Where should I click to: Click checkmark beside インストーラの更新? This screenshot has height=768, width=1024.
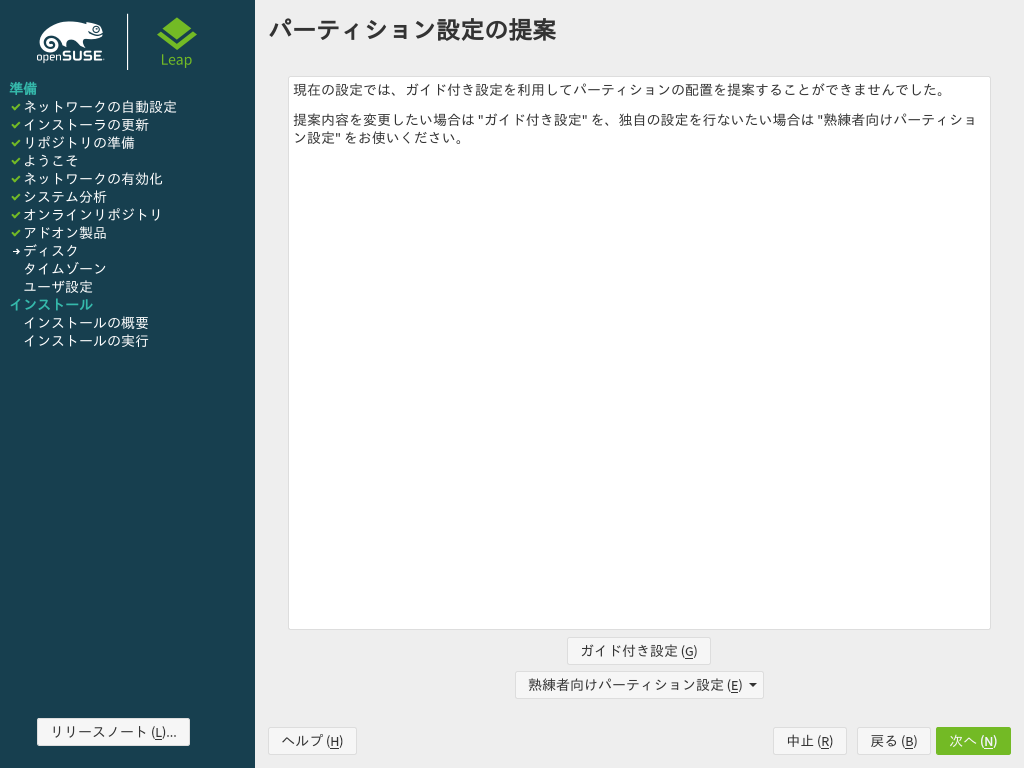click(16, 125)
